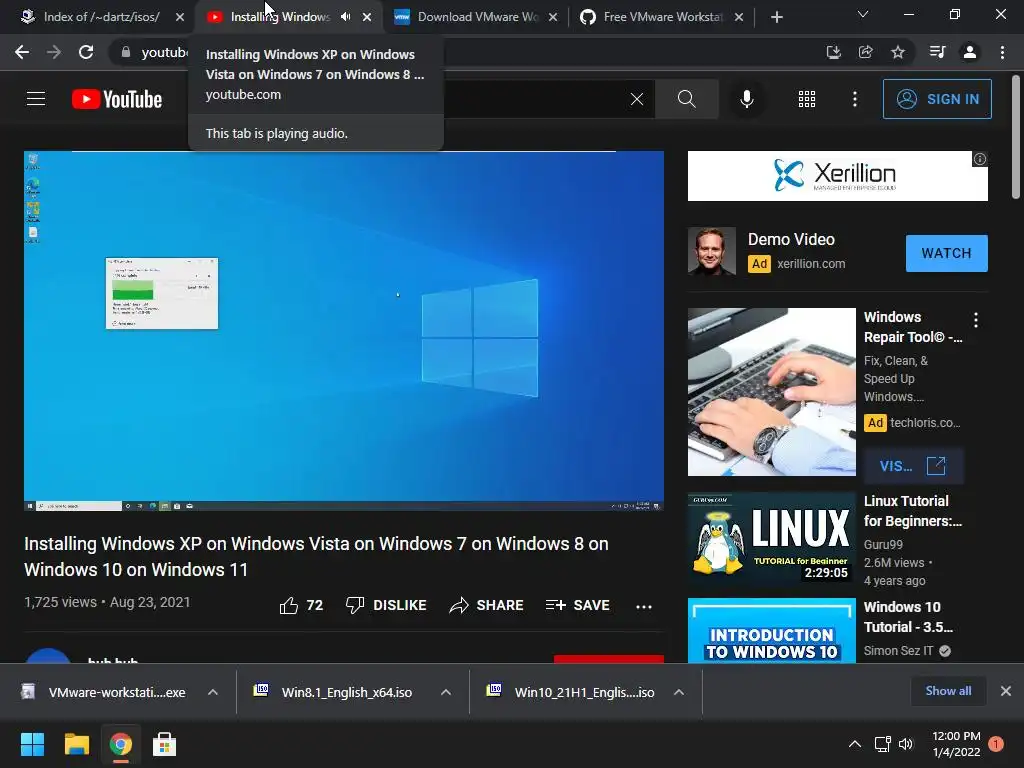
Task: Open File Explorer from taskbar
Action: 76,744
